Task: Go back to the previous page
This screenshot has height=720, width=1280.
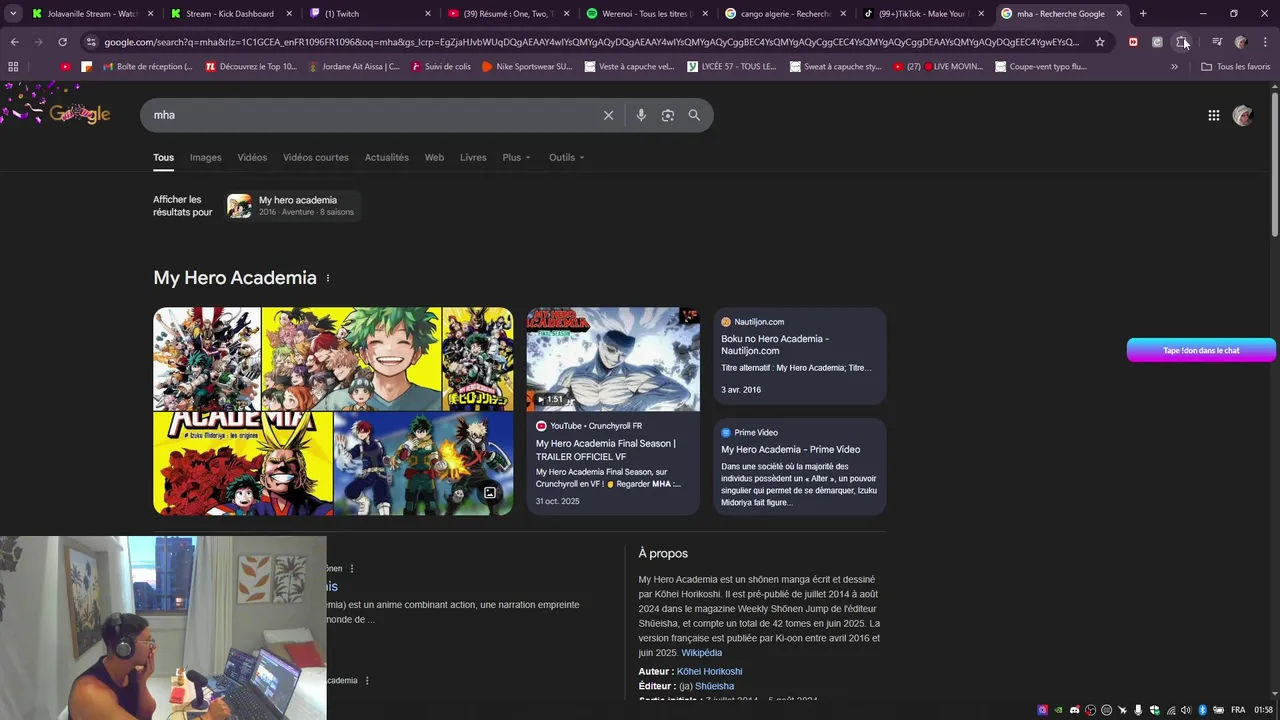Action: coord(14,42)
